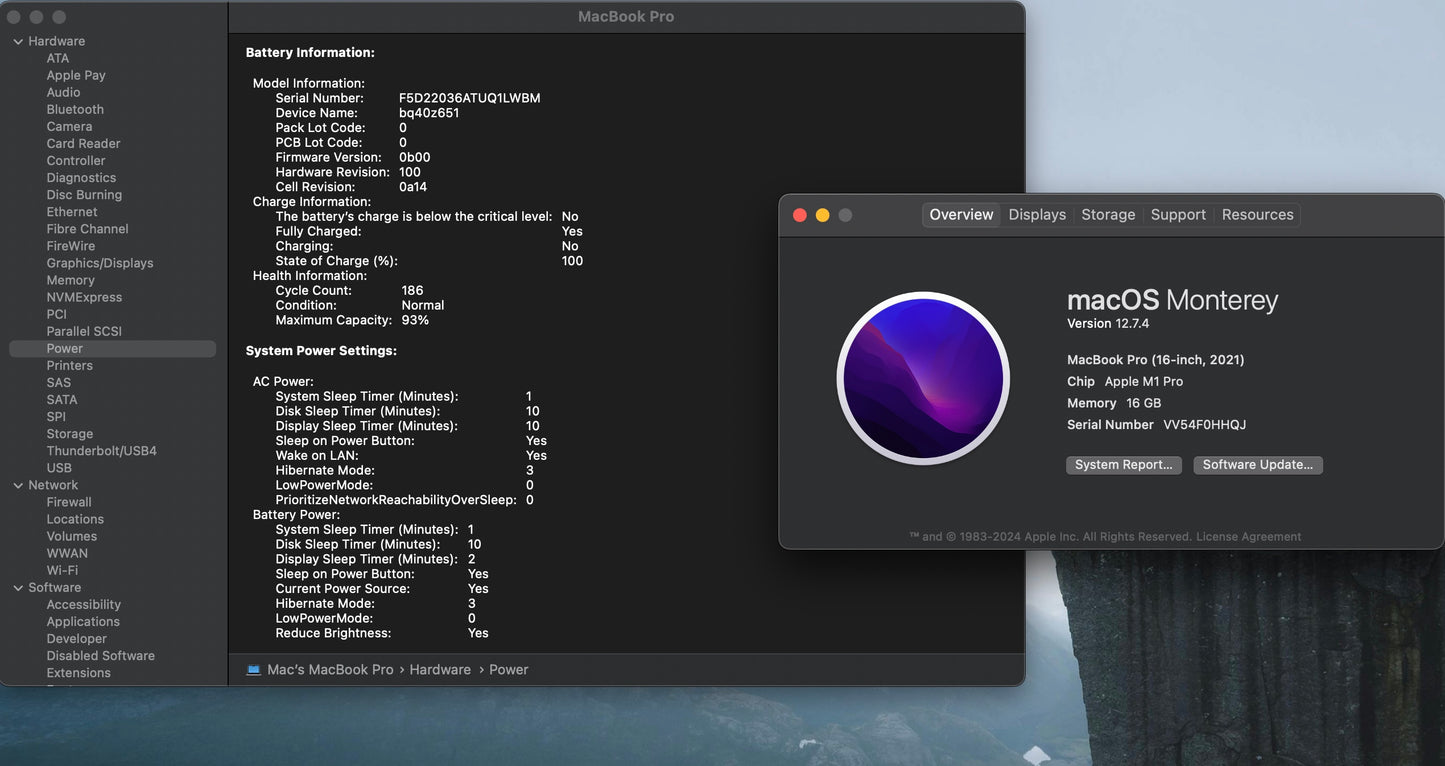Click Version 12.7.4 text

pyautogui.click(x=1108, y=323)
